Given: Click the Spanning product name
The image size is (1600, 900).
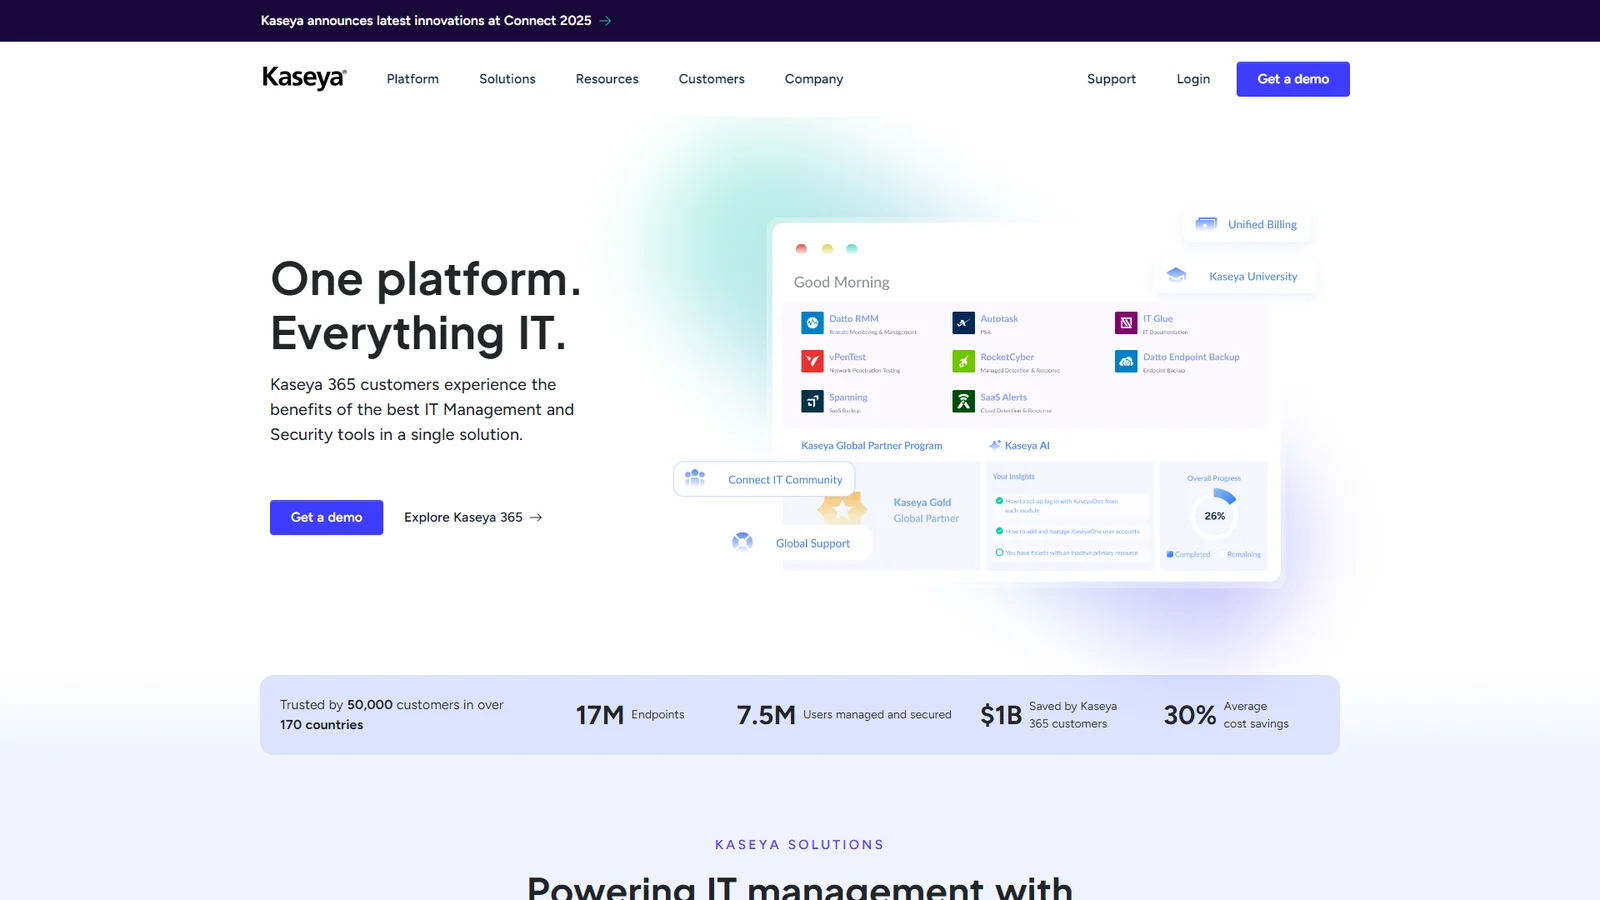Looking at the screenshot, I should (x=848, y=397).
